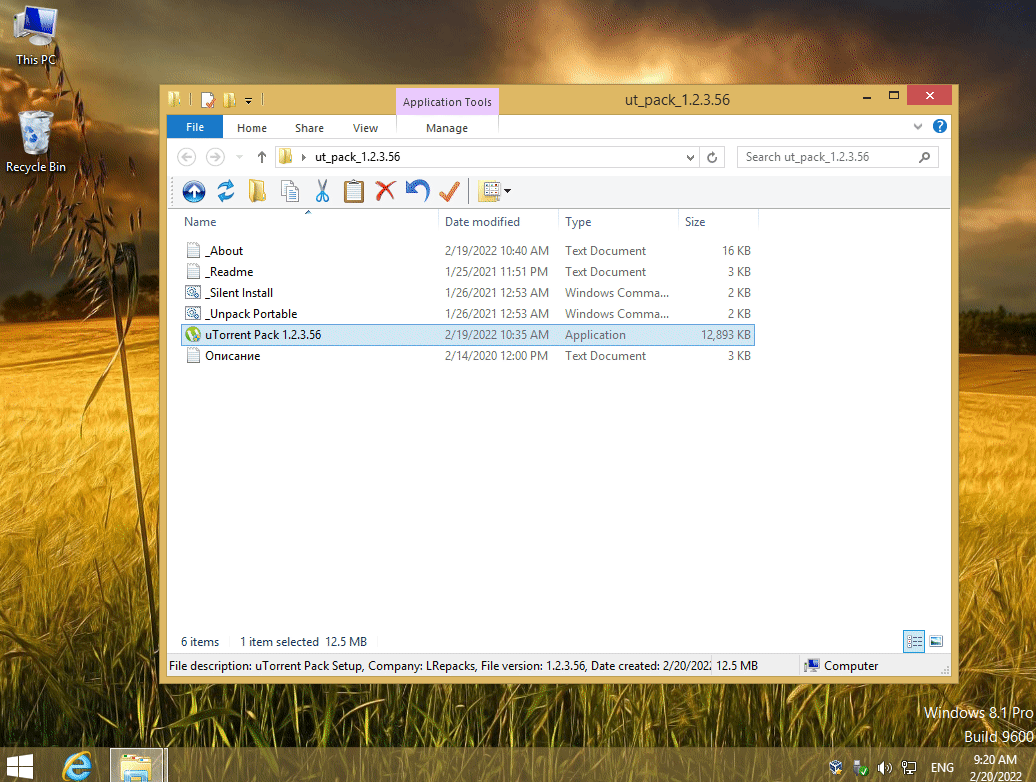1036x782 pixels.
Task: Open the dropdown arrow beside the view layout icon
Action: coord(507,192)
